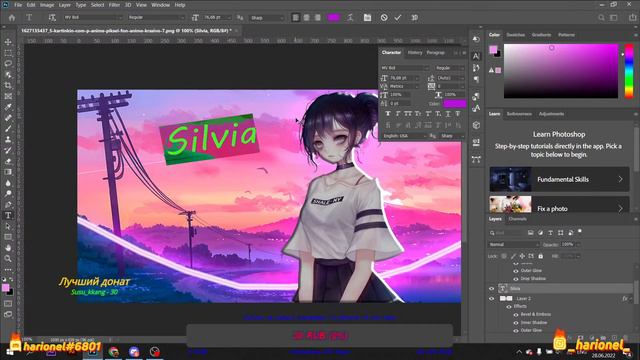Image resolution: width=640 pixels, height=360 pixels.
Task: Switch to the Paragraph tab
Action: point(436,53)
